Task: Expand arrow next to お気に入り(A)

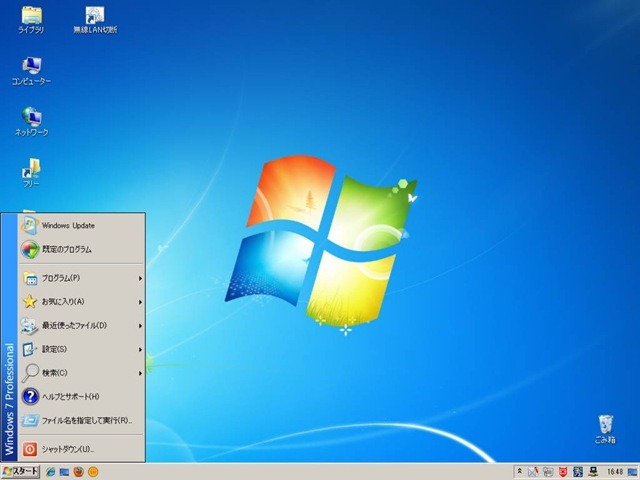Action: pos(140,302)
